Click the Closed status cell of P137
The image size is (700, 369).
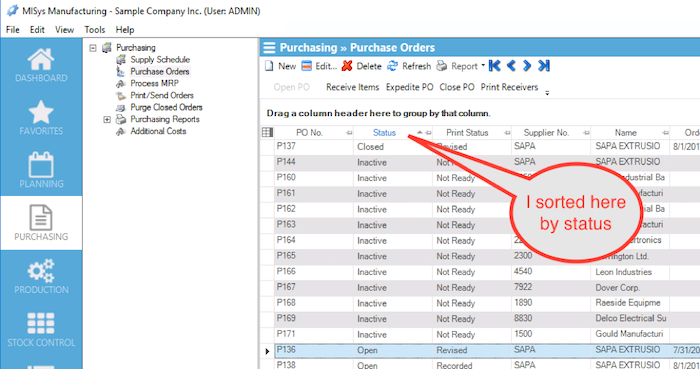[x=393, y=147]
